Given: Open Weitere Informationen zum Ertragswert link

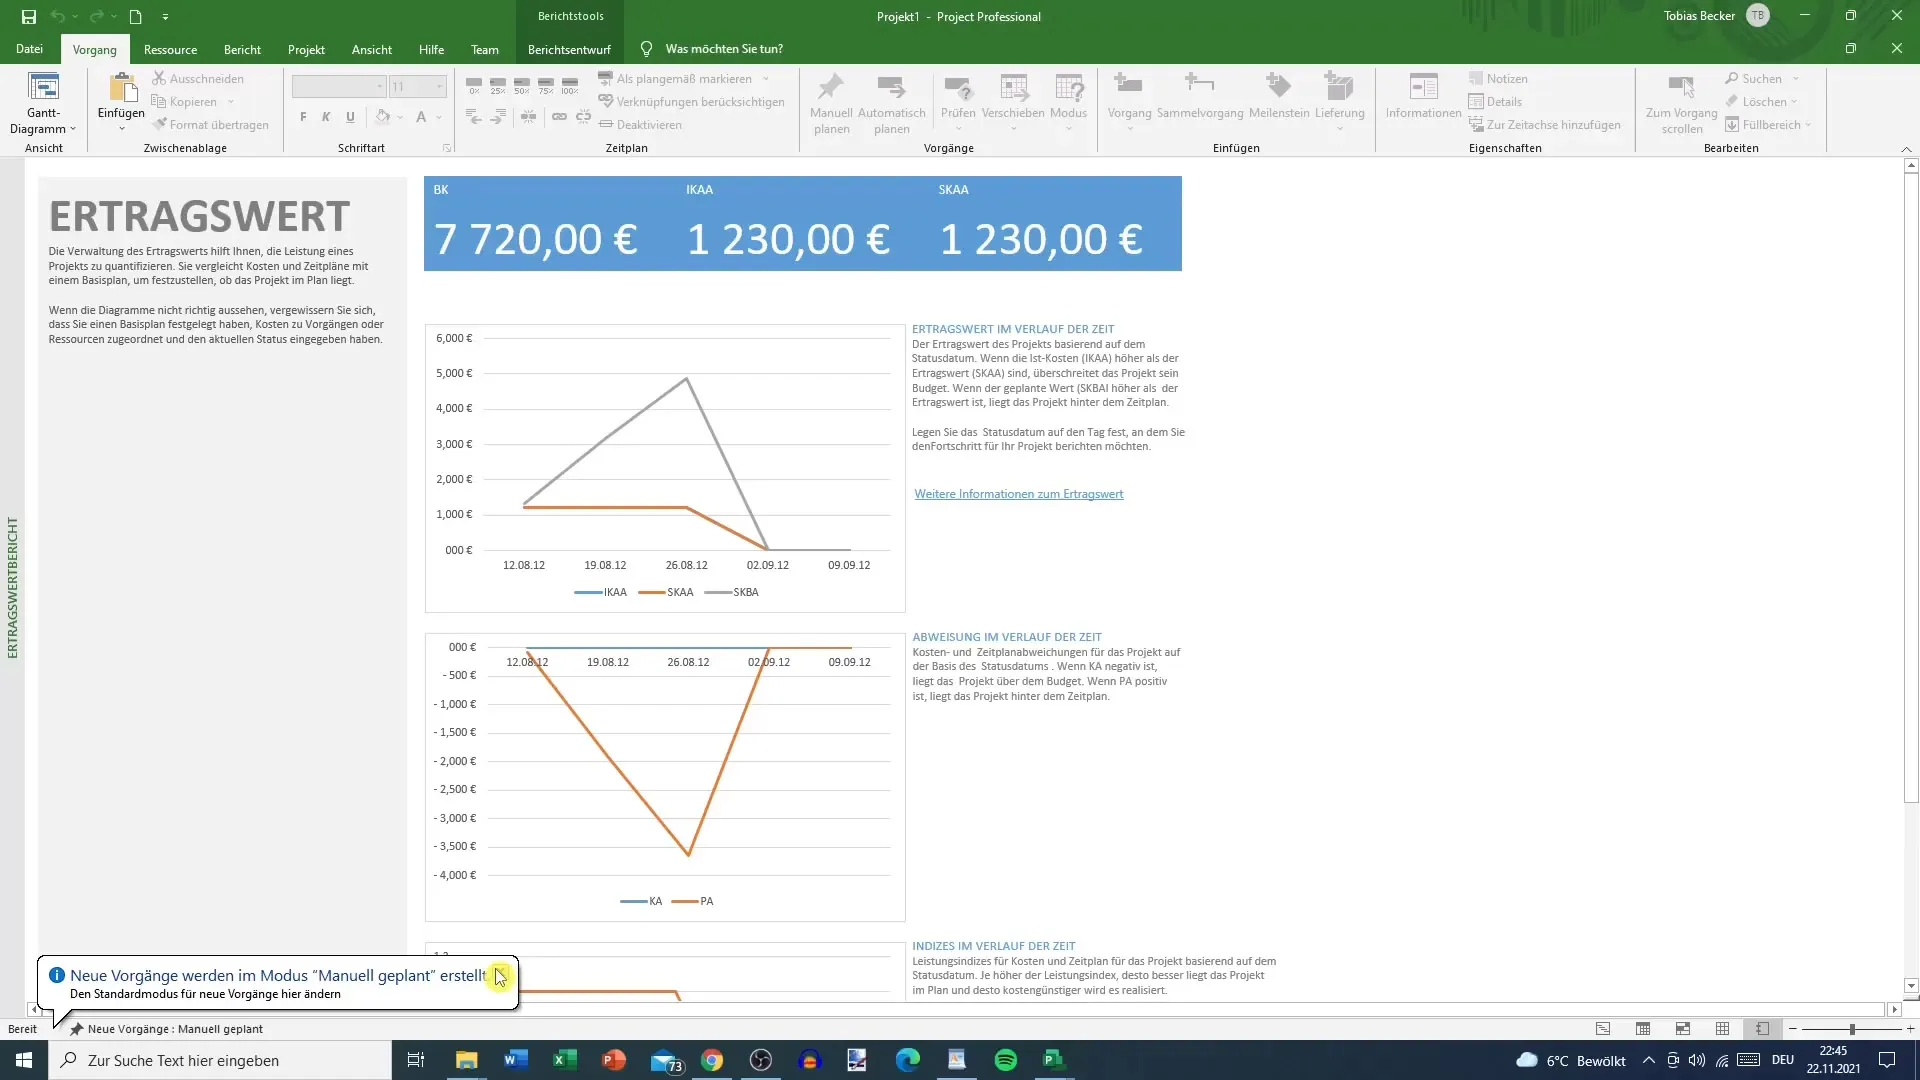Looking at the screenshot, I should [x=1018, y=494].
